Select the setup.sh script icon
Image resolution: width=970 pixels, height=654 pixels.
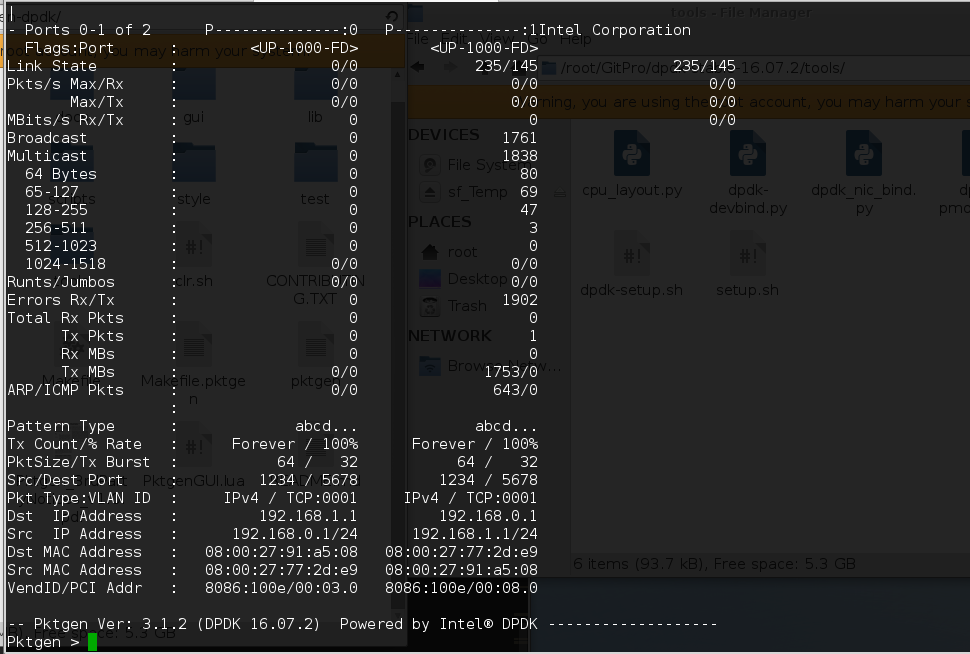[x=747, y=255]
